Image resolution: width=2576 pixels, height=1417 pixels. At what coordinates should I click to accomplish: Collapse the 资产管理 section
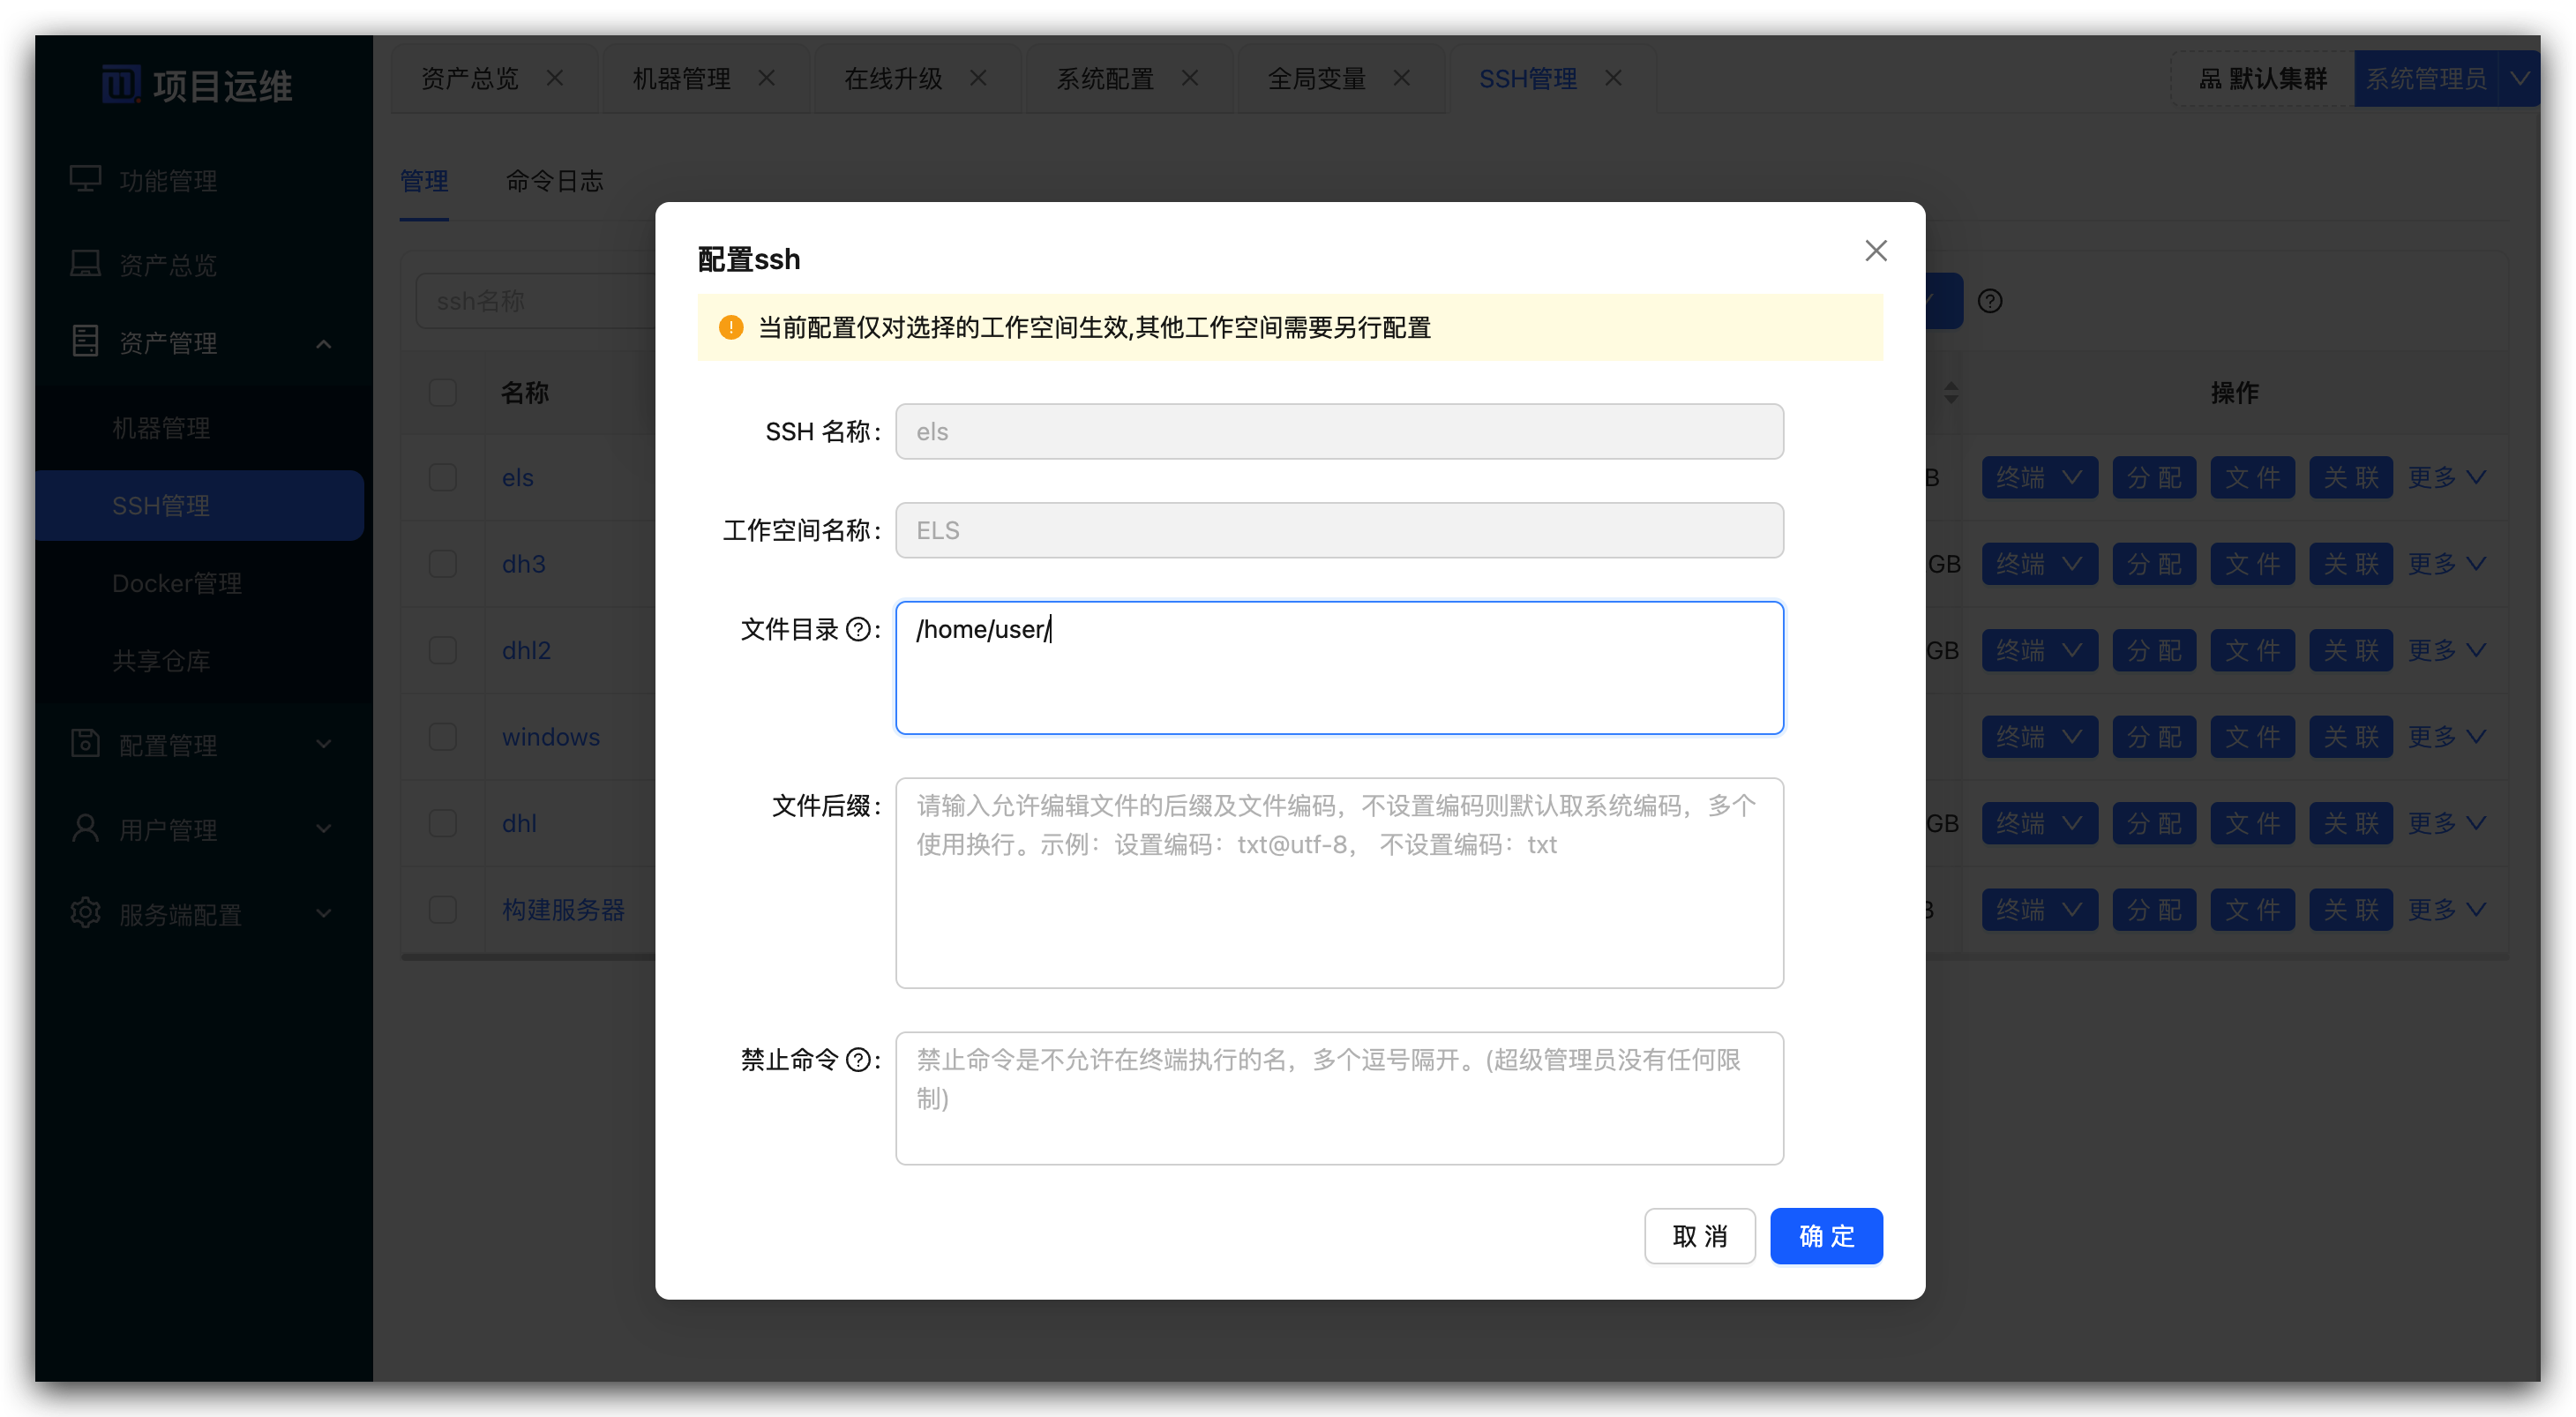click(x=323, y=342)
